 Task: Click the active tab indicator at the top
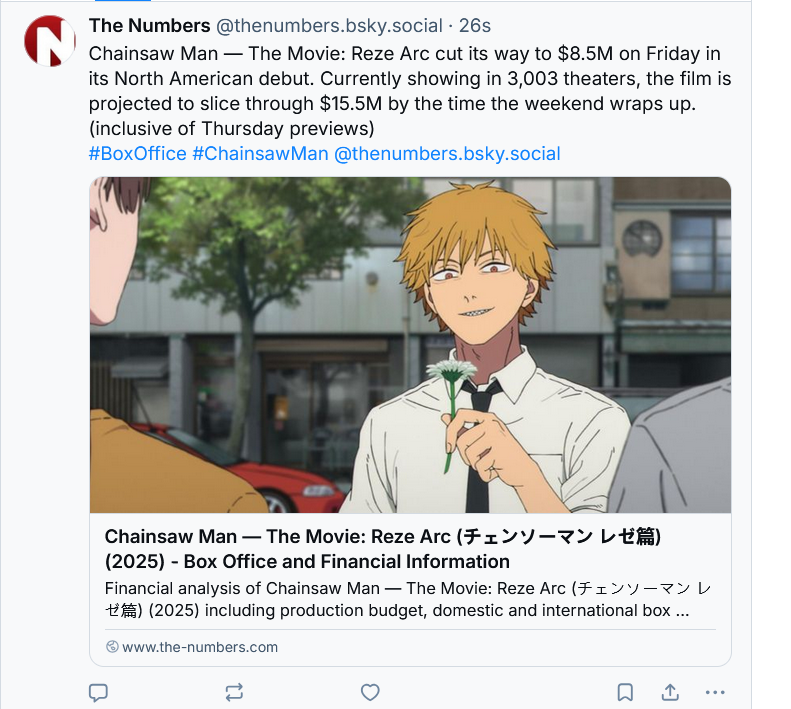click(x=123, y=1)
